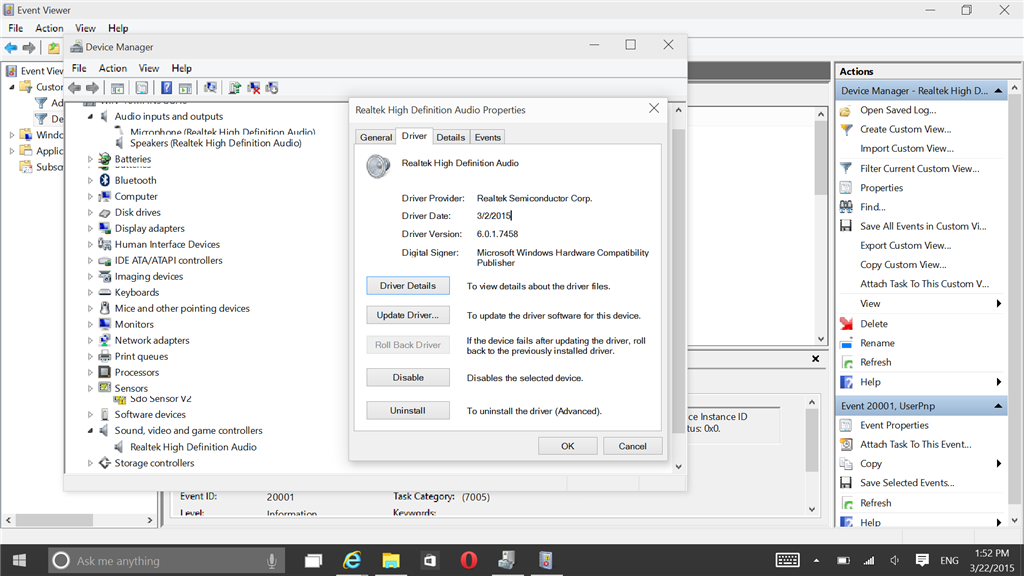Switch to the General tab
The height and width of the screenshot is (576, 1024).
376,137
